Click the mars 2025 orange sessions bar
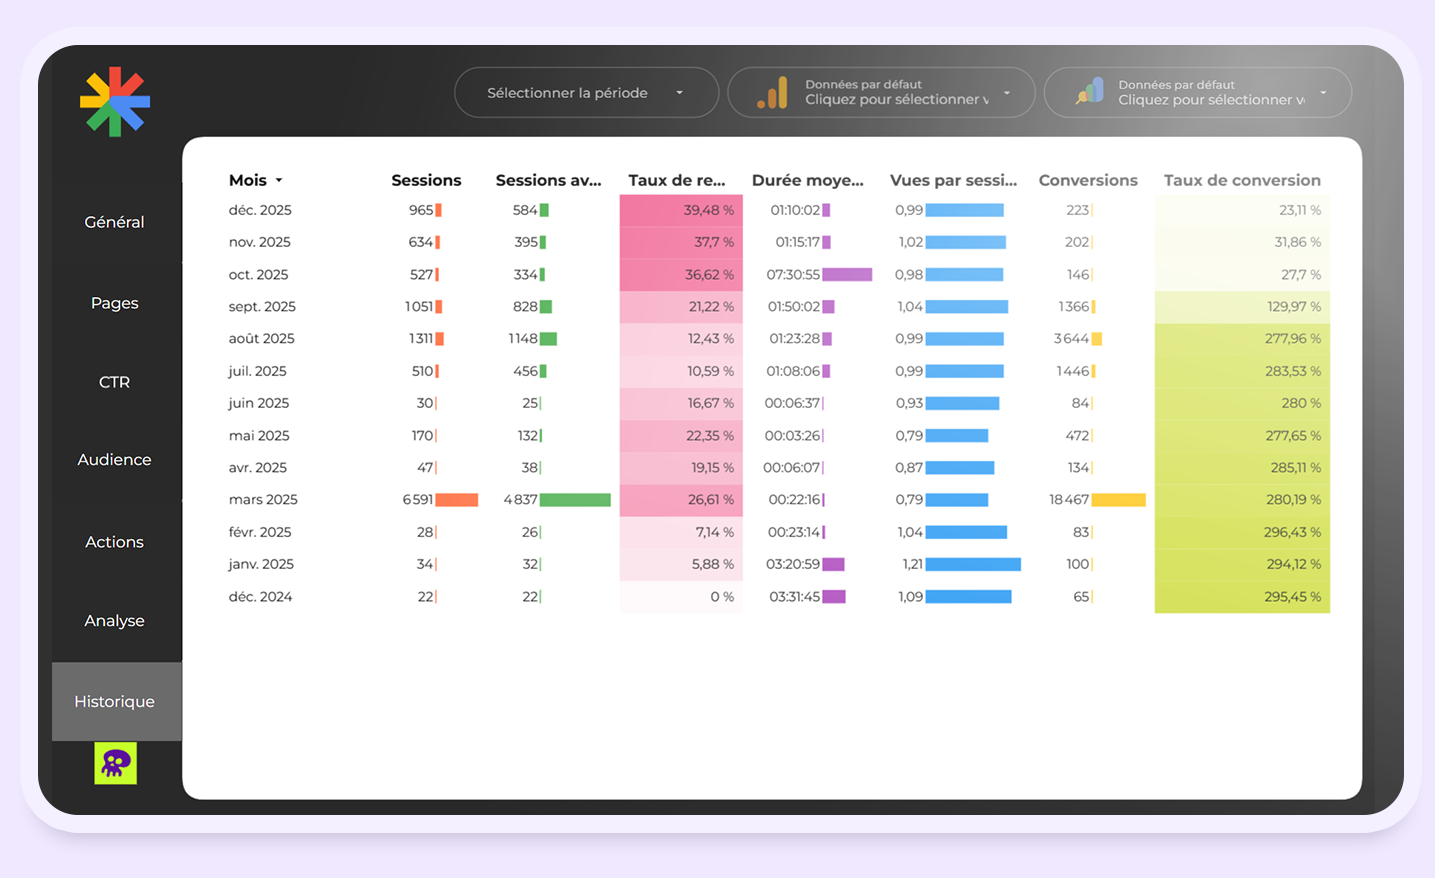Viewport: 1435px width, 878px height. pyautogui.click(x=456, y=500)
